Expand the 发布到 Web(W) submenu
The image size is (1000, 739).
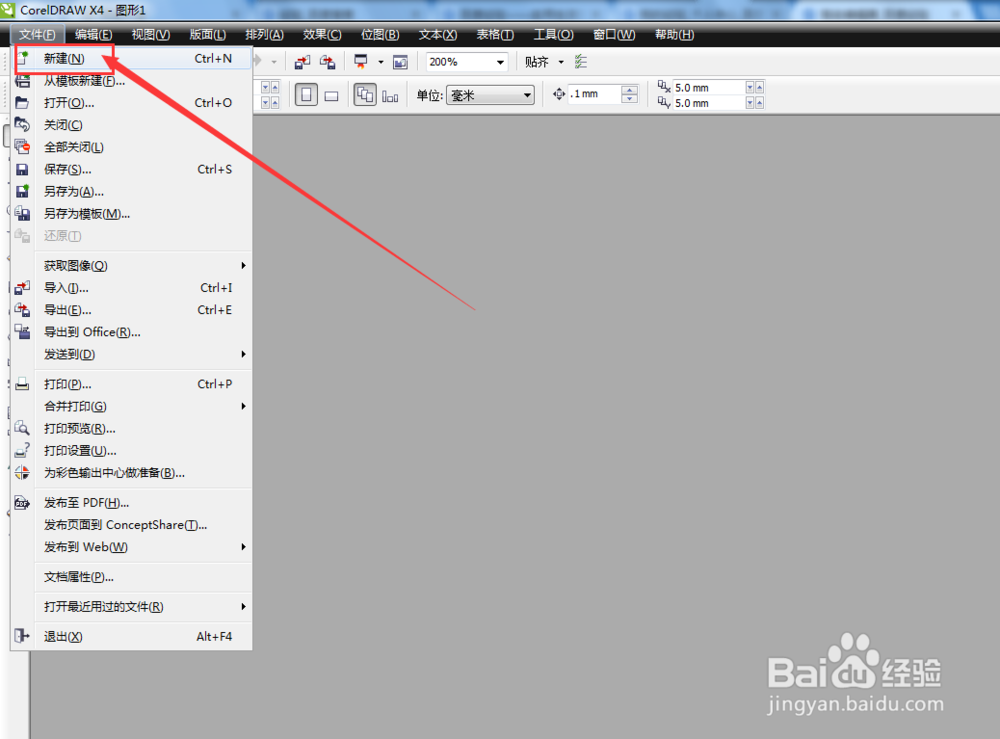[243, 547]
